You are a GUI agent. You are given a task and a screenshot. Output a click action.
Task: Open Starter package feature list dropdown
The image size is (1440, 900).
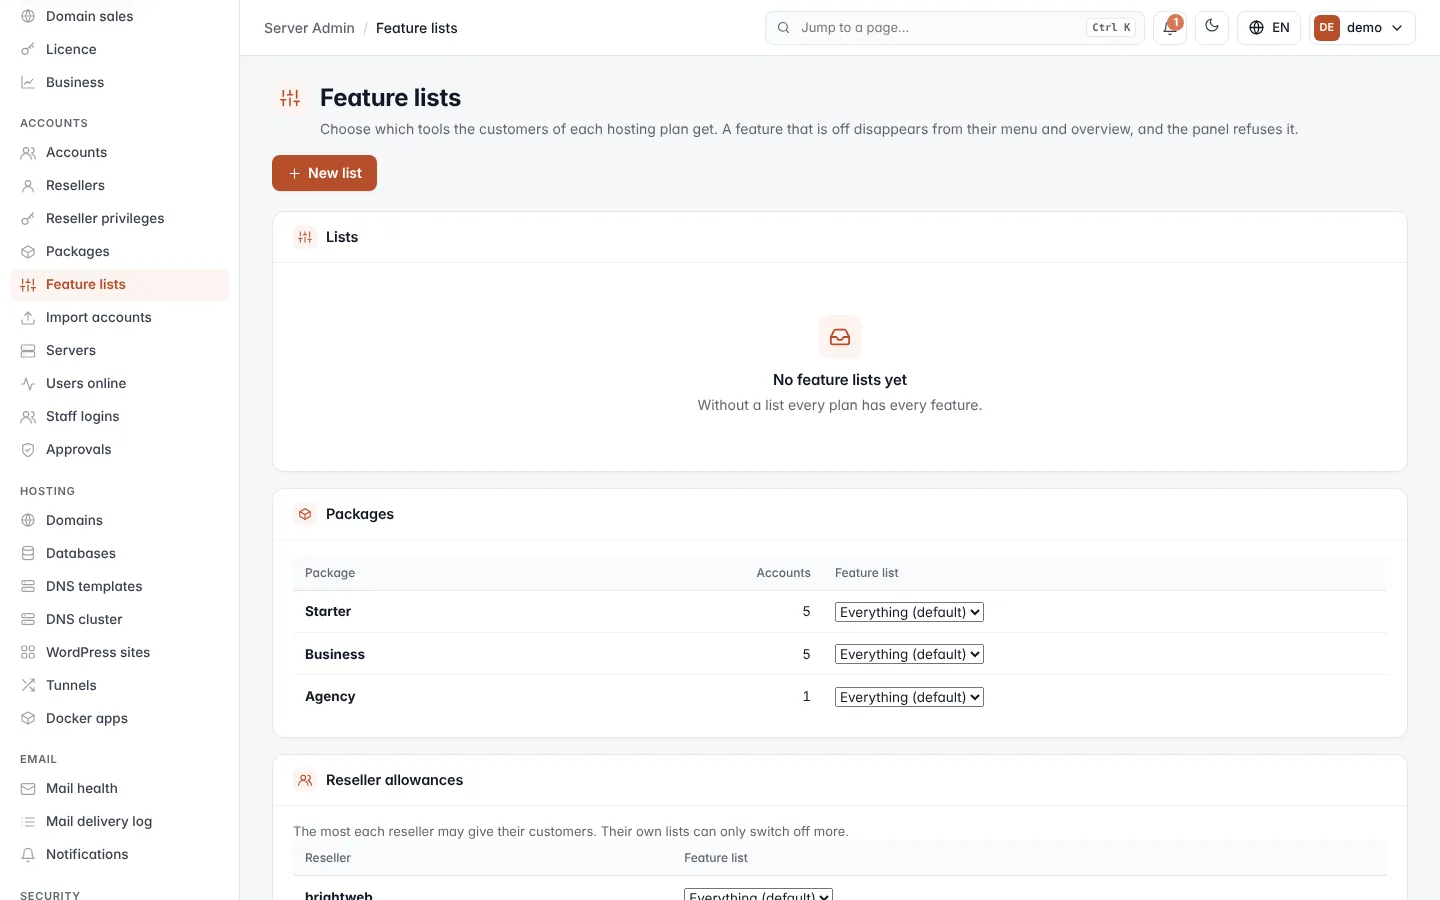click(x=909, y=612)
